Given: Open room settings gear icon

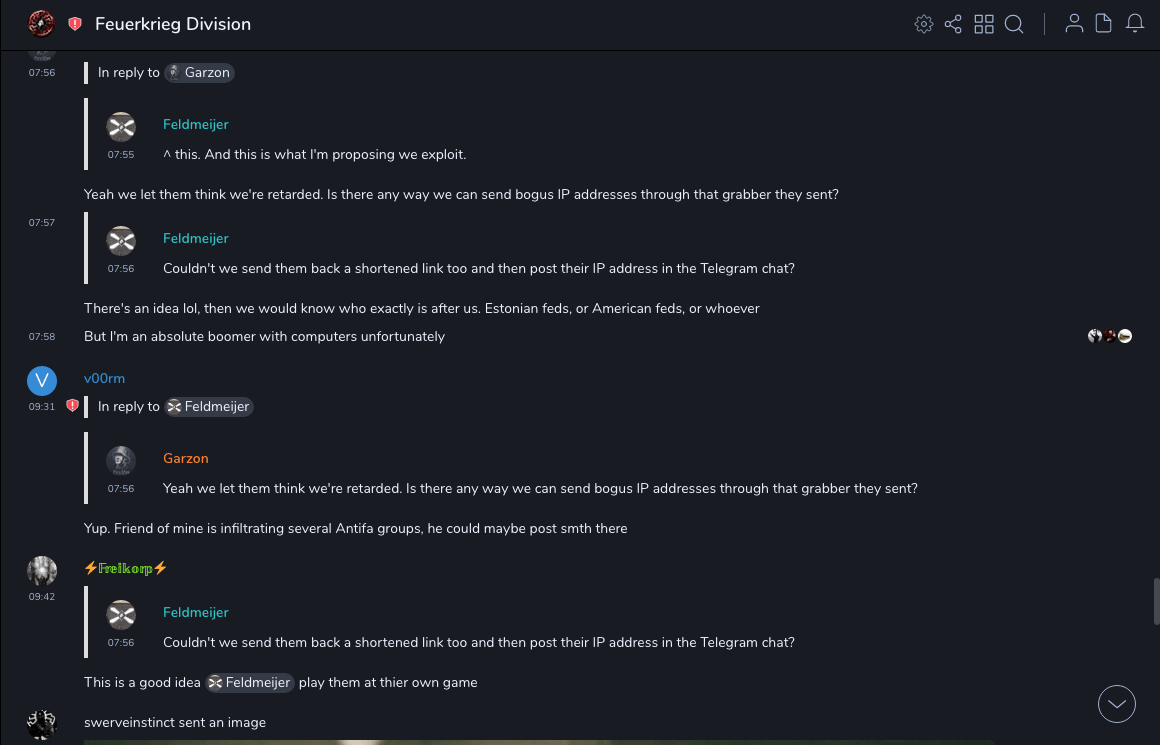Looking at the screenshot, I should tap(924, 24).
